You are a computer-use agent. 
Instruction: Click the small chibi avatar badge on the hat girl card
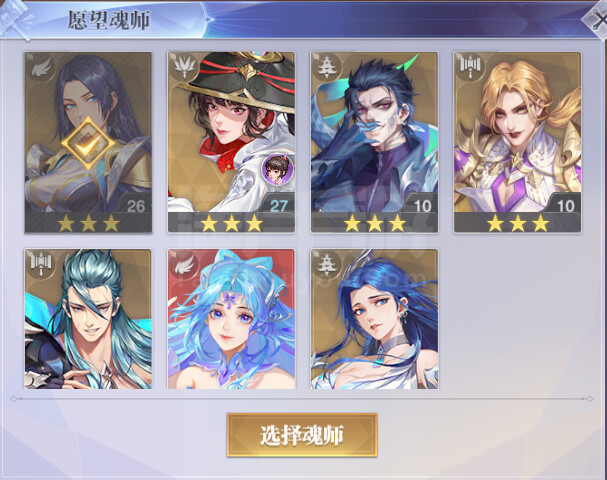[277, 169]
